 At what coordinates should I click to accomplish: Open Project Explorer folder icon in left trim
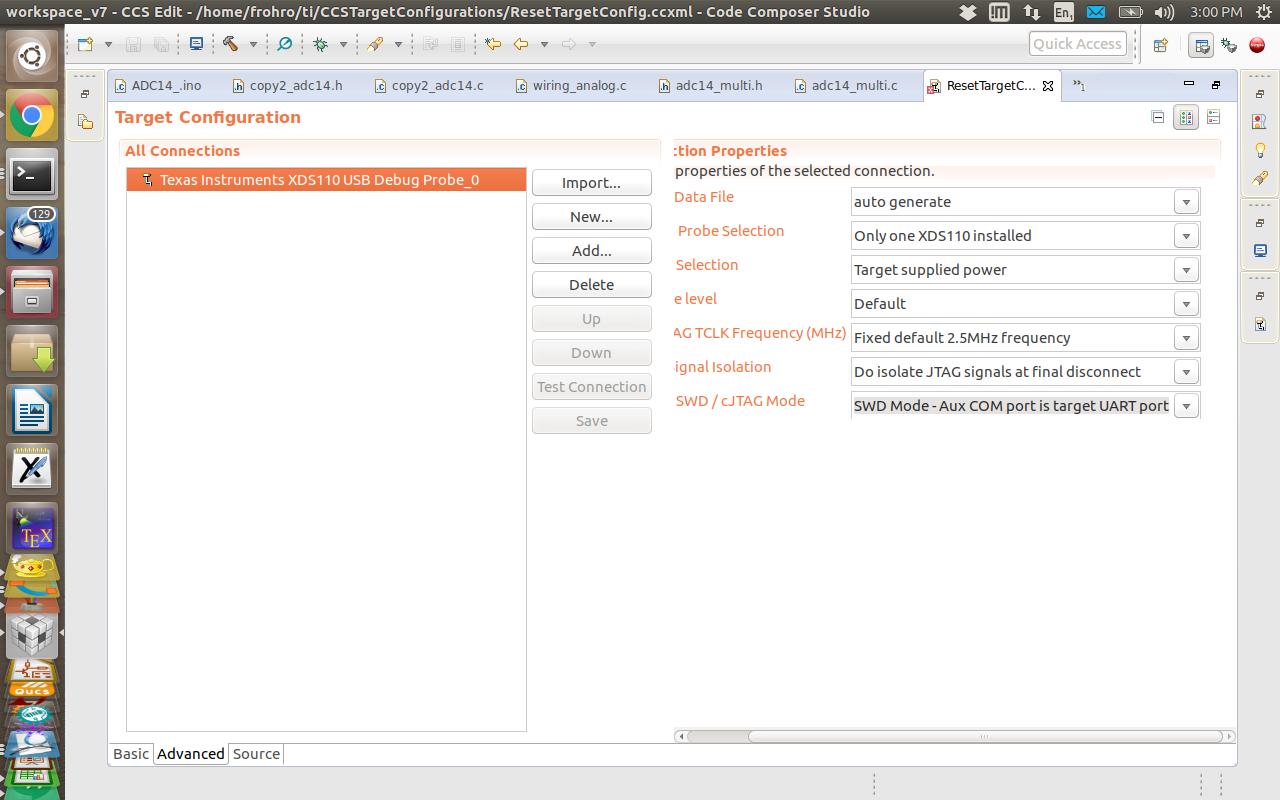85,121
